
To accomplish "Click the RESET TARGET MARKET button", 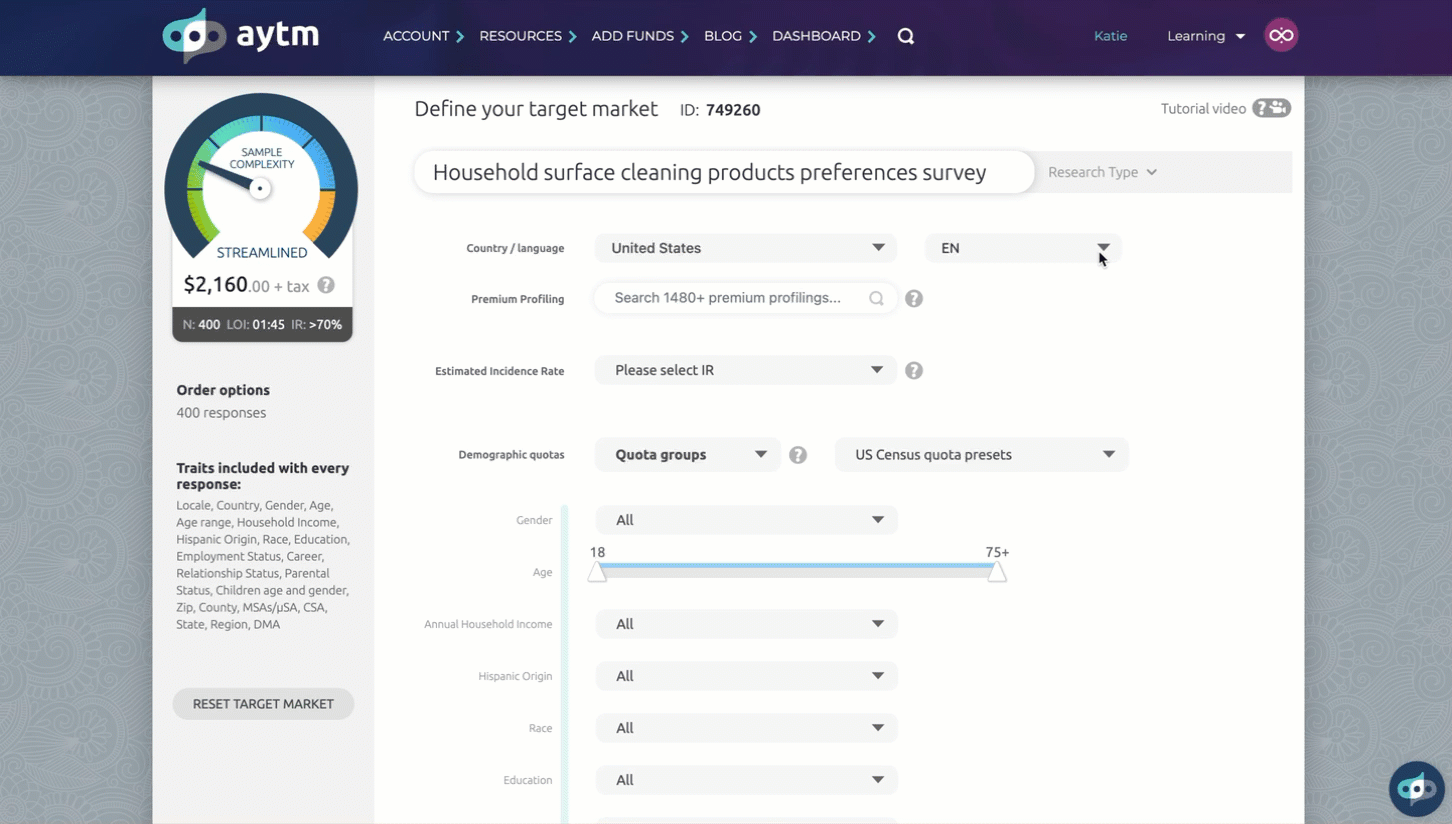I will (263, 704).
